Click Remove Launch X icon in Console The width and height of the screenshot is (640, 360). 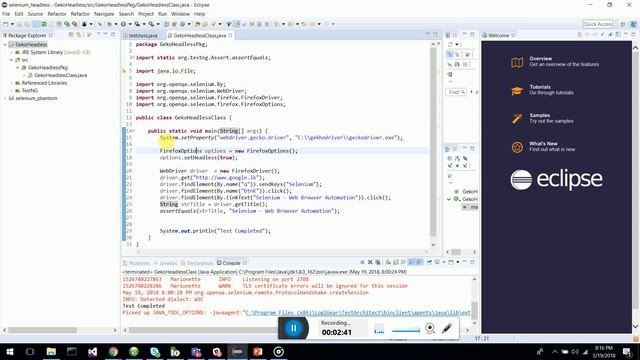click(370, 262)
